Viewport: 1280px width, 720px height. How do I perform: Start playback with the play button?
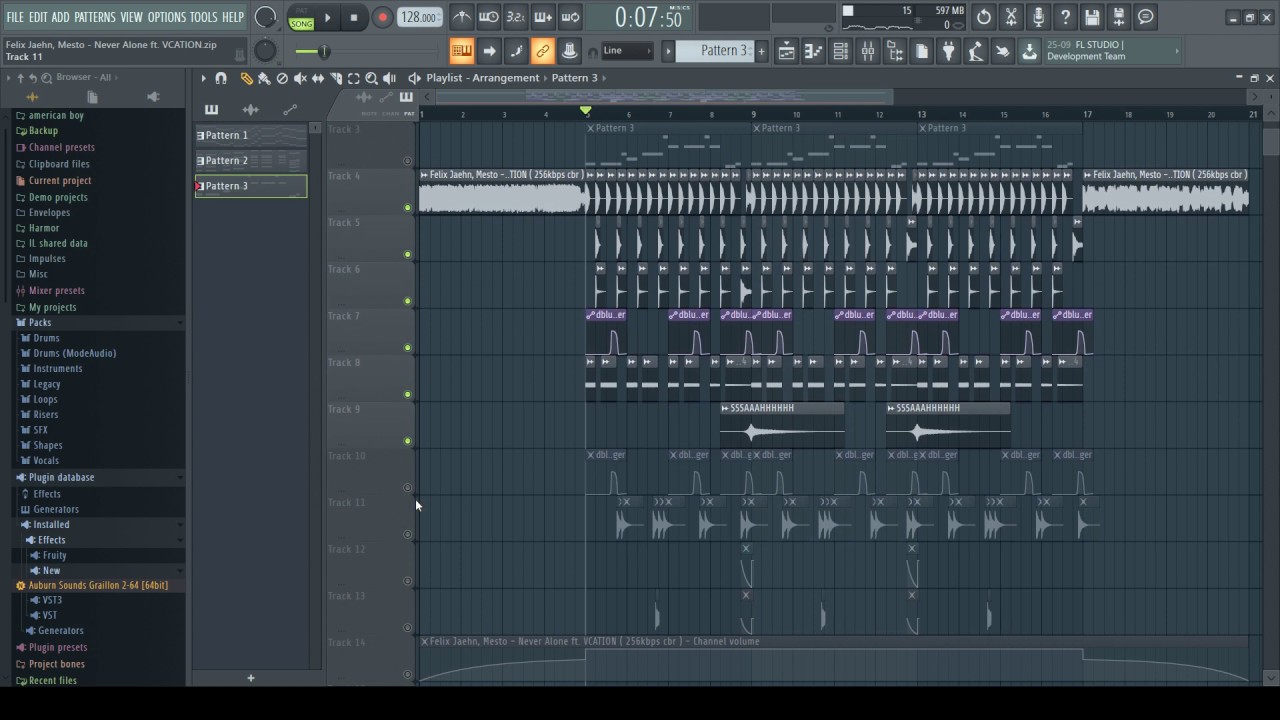tap(327, 17)
